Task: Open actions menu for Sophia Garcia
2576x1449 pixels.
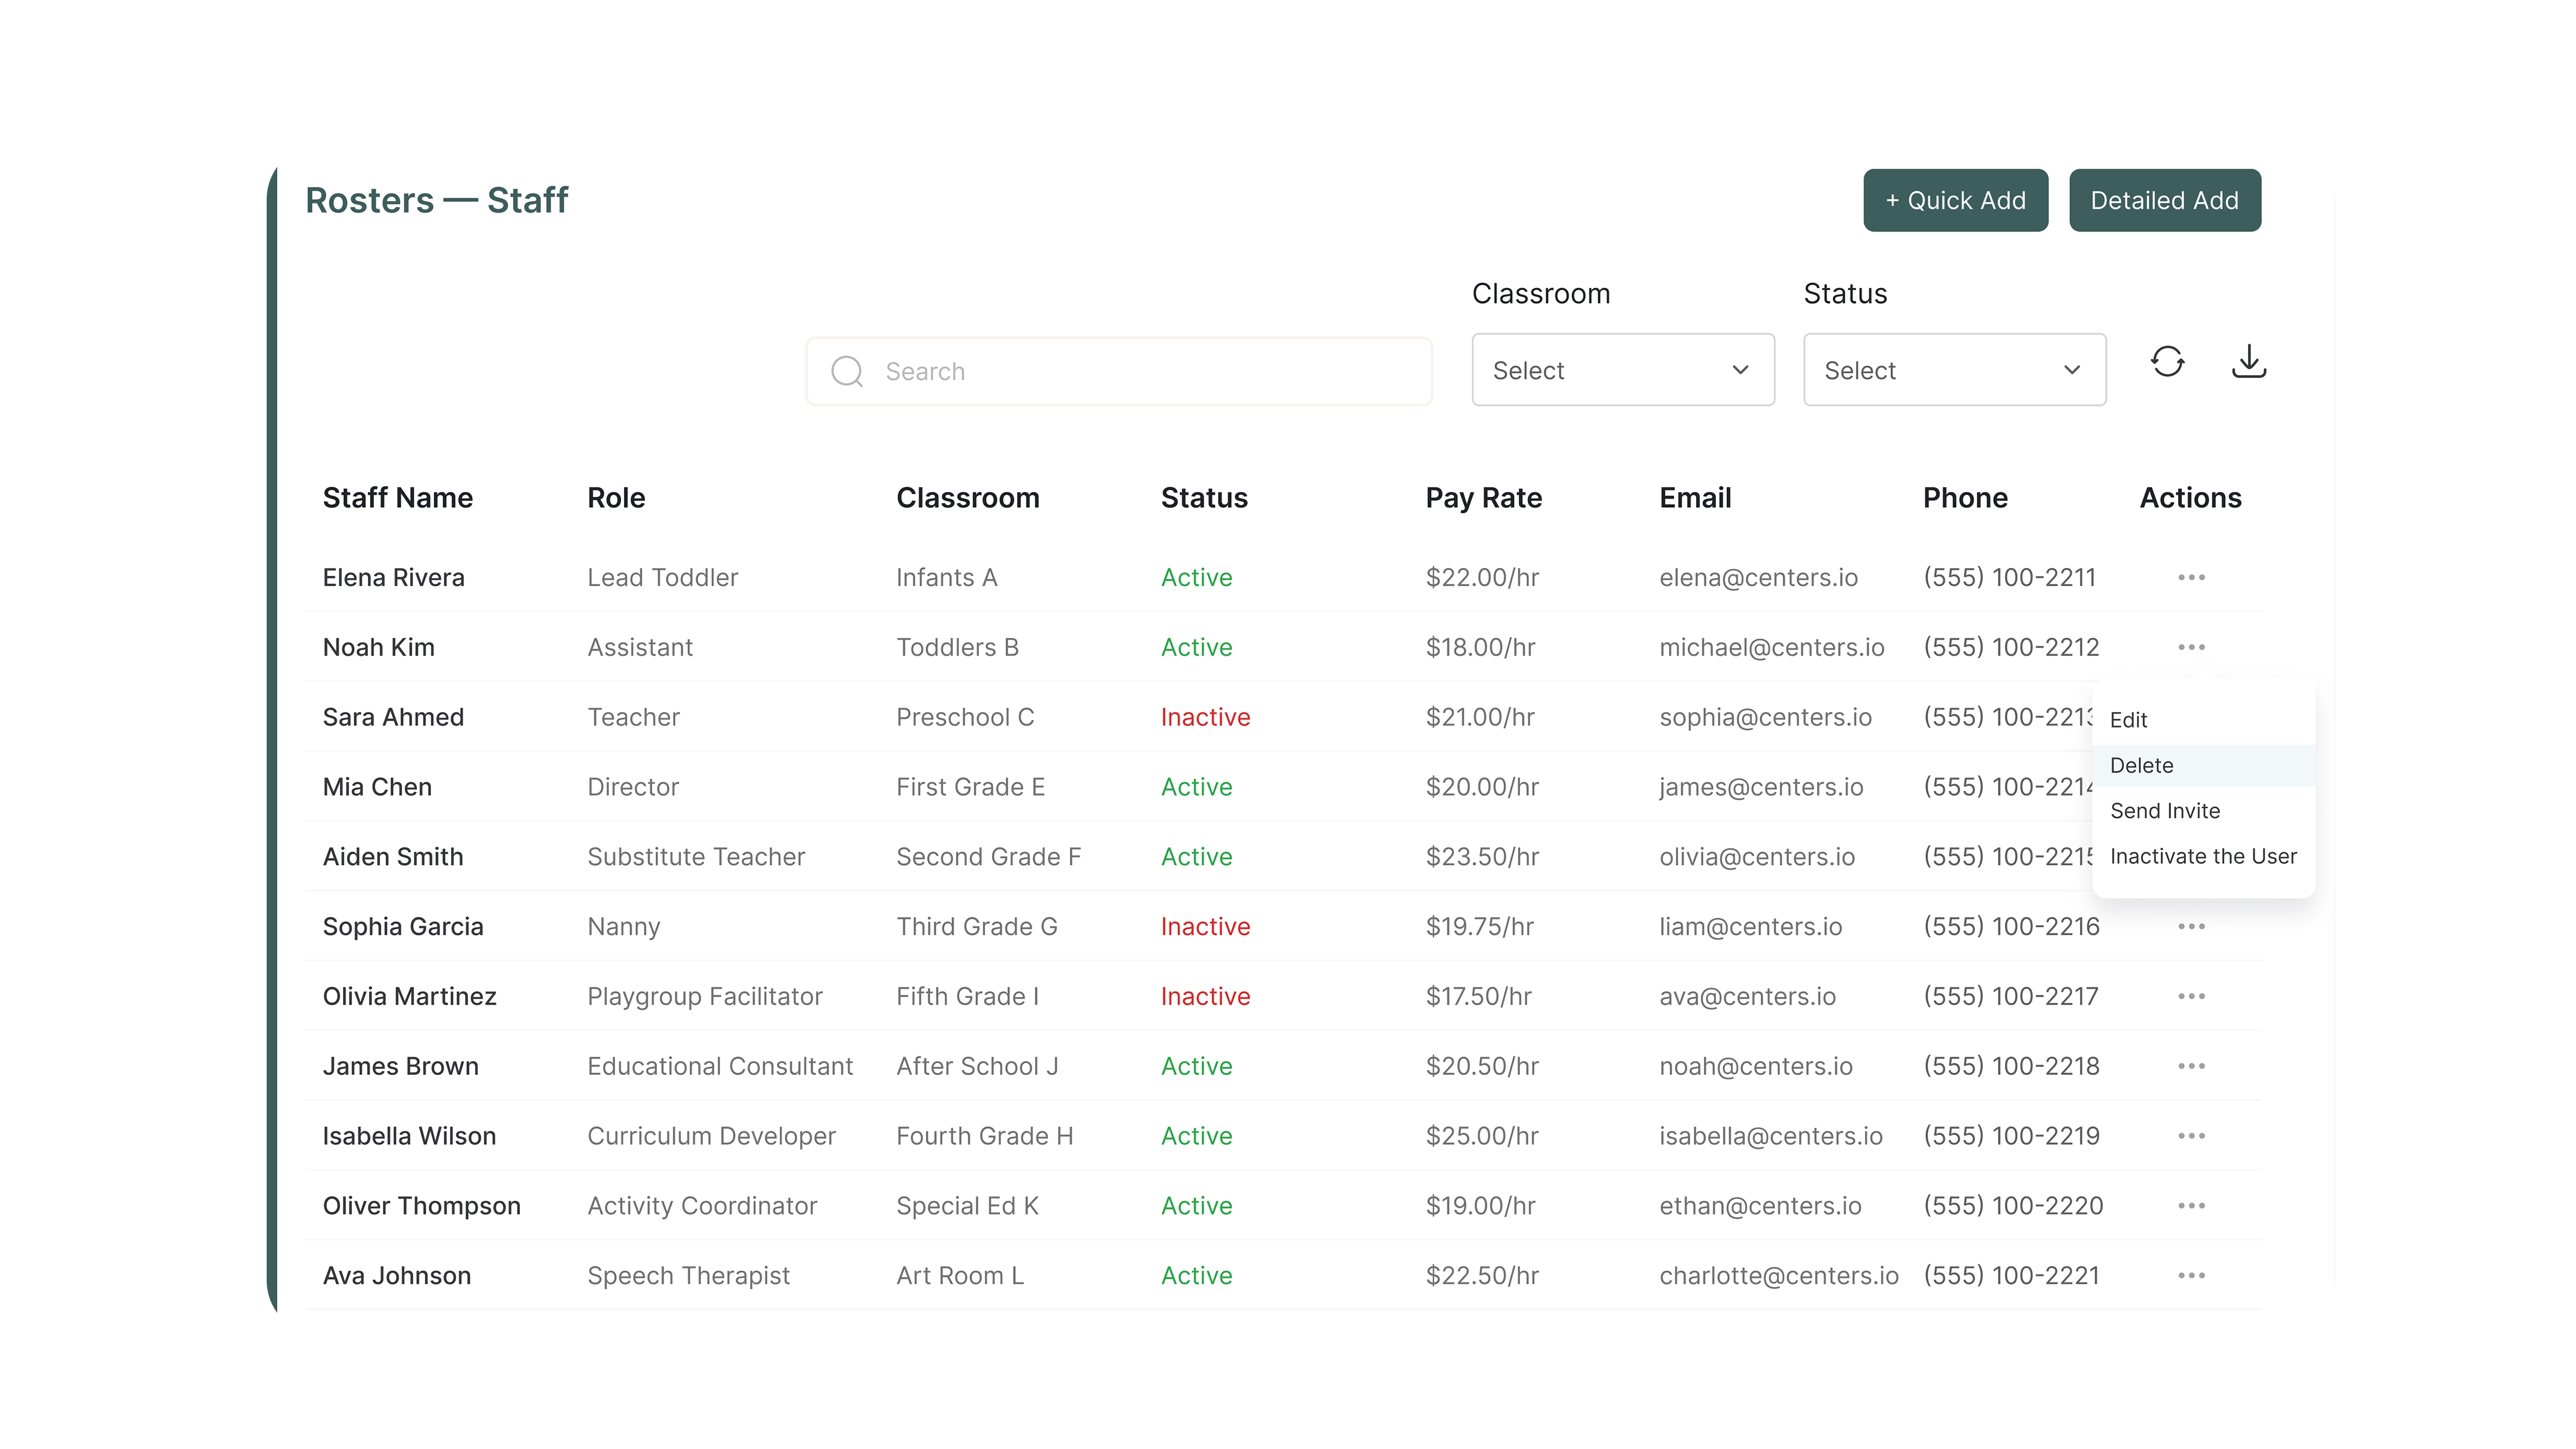Action: click(2191, 927)
